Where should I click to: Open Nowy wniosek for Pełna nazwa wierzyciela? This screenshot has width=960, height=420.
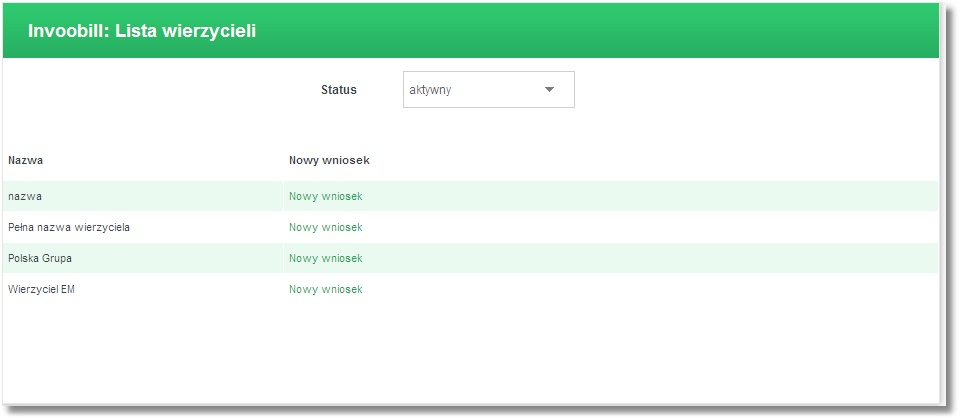click(x=326, y=228)
